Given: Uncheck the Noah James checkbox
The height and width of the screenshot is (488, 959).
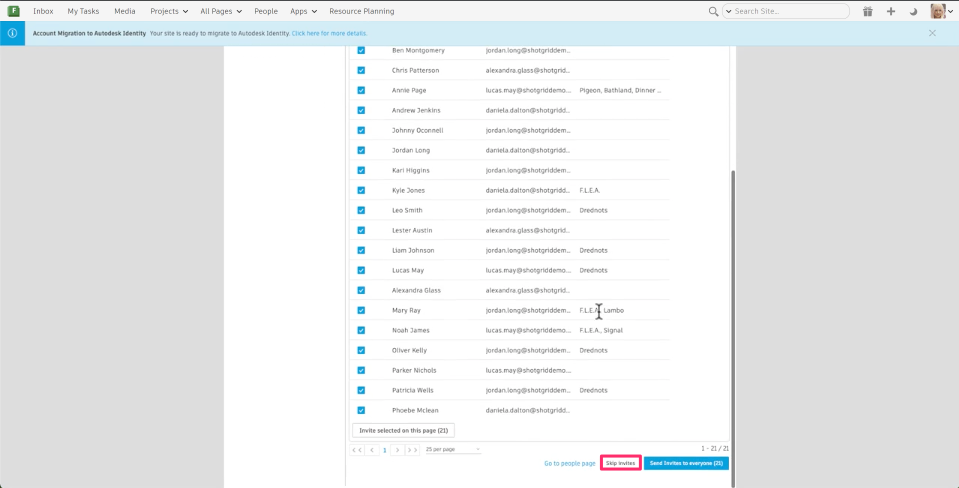Looking at the screenshot, I should click(361, 330).
